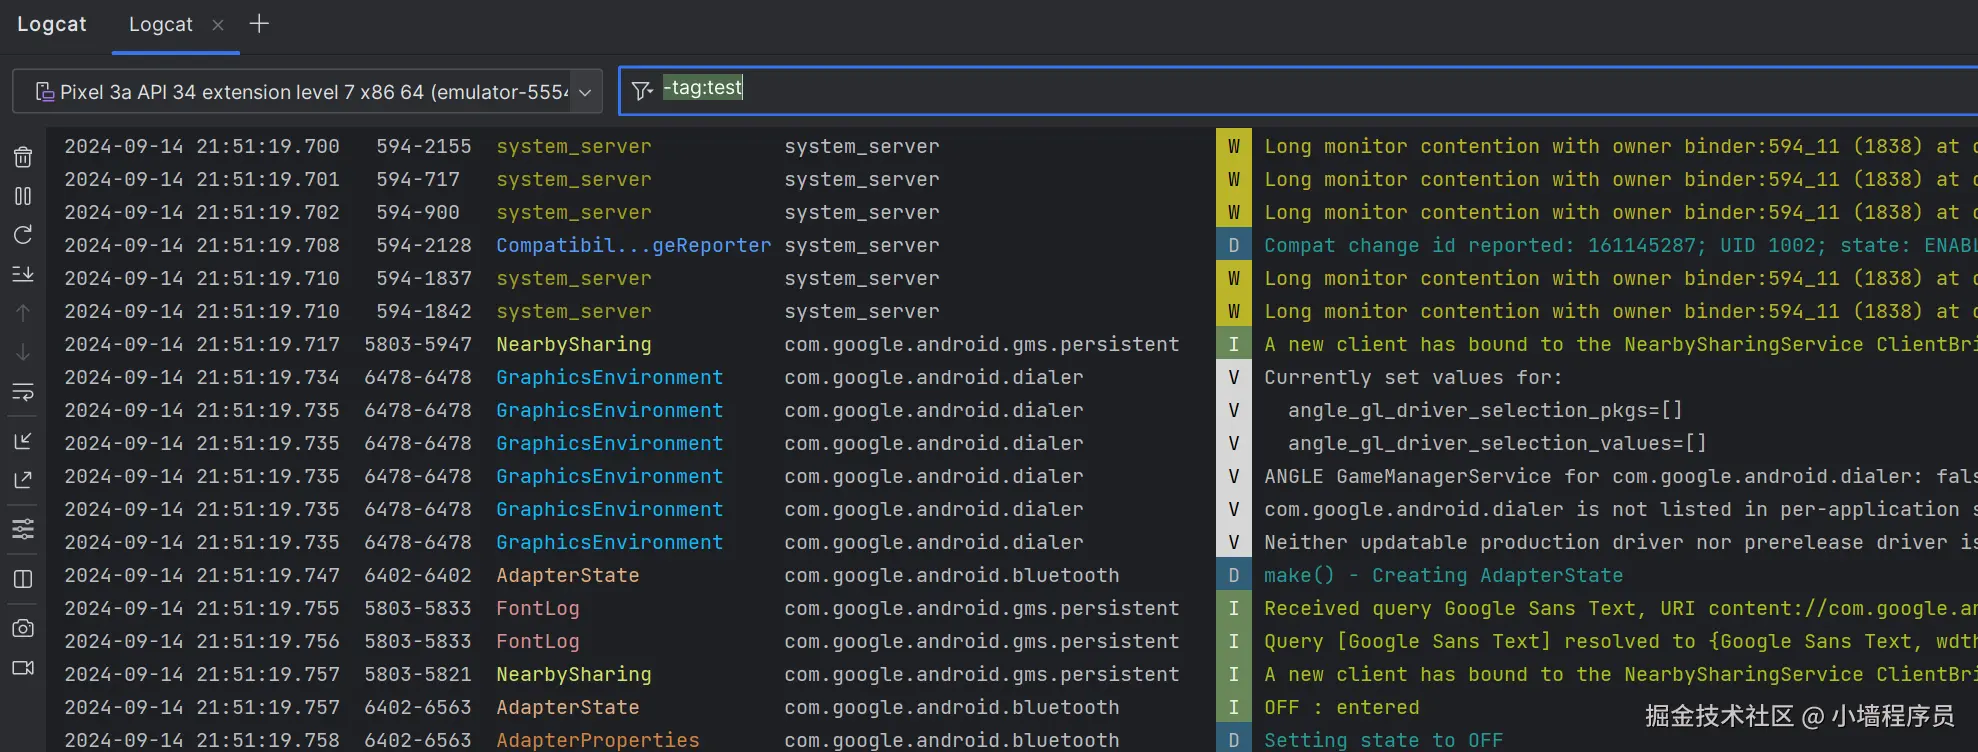Screen dimensions: 1978x752
Task: Click 'Received query Google Sans Text' message
Action: click(x=1620, y=608)
